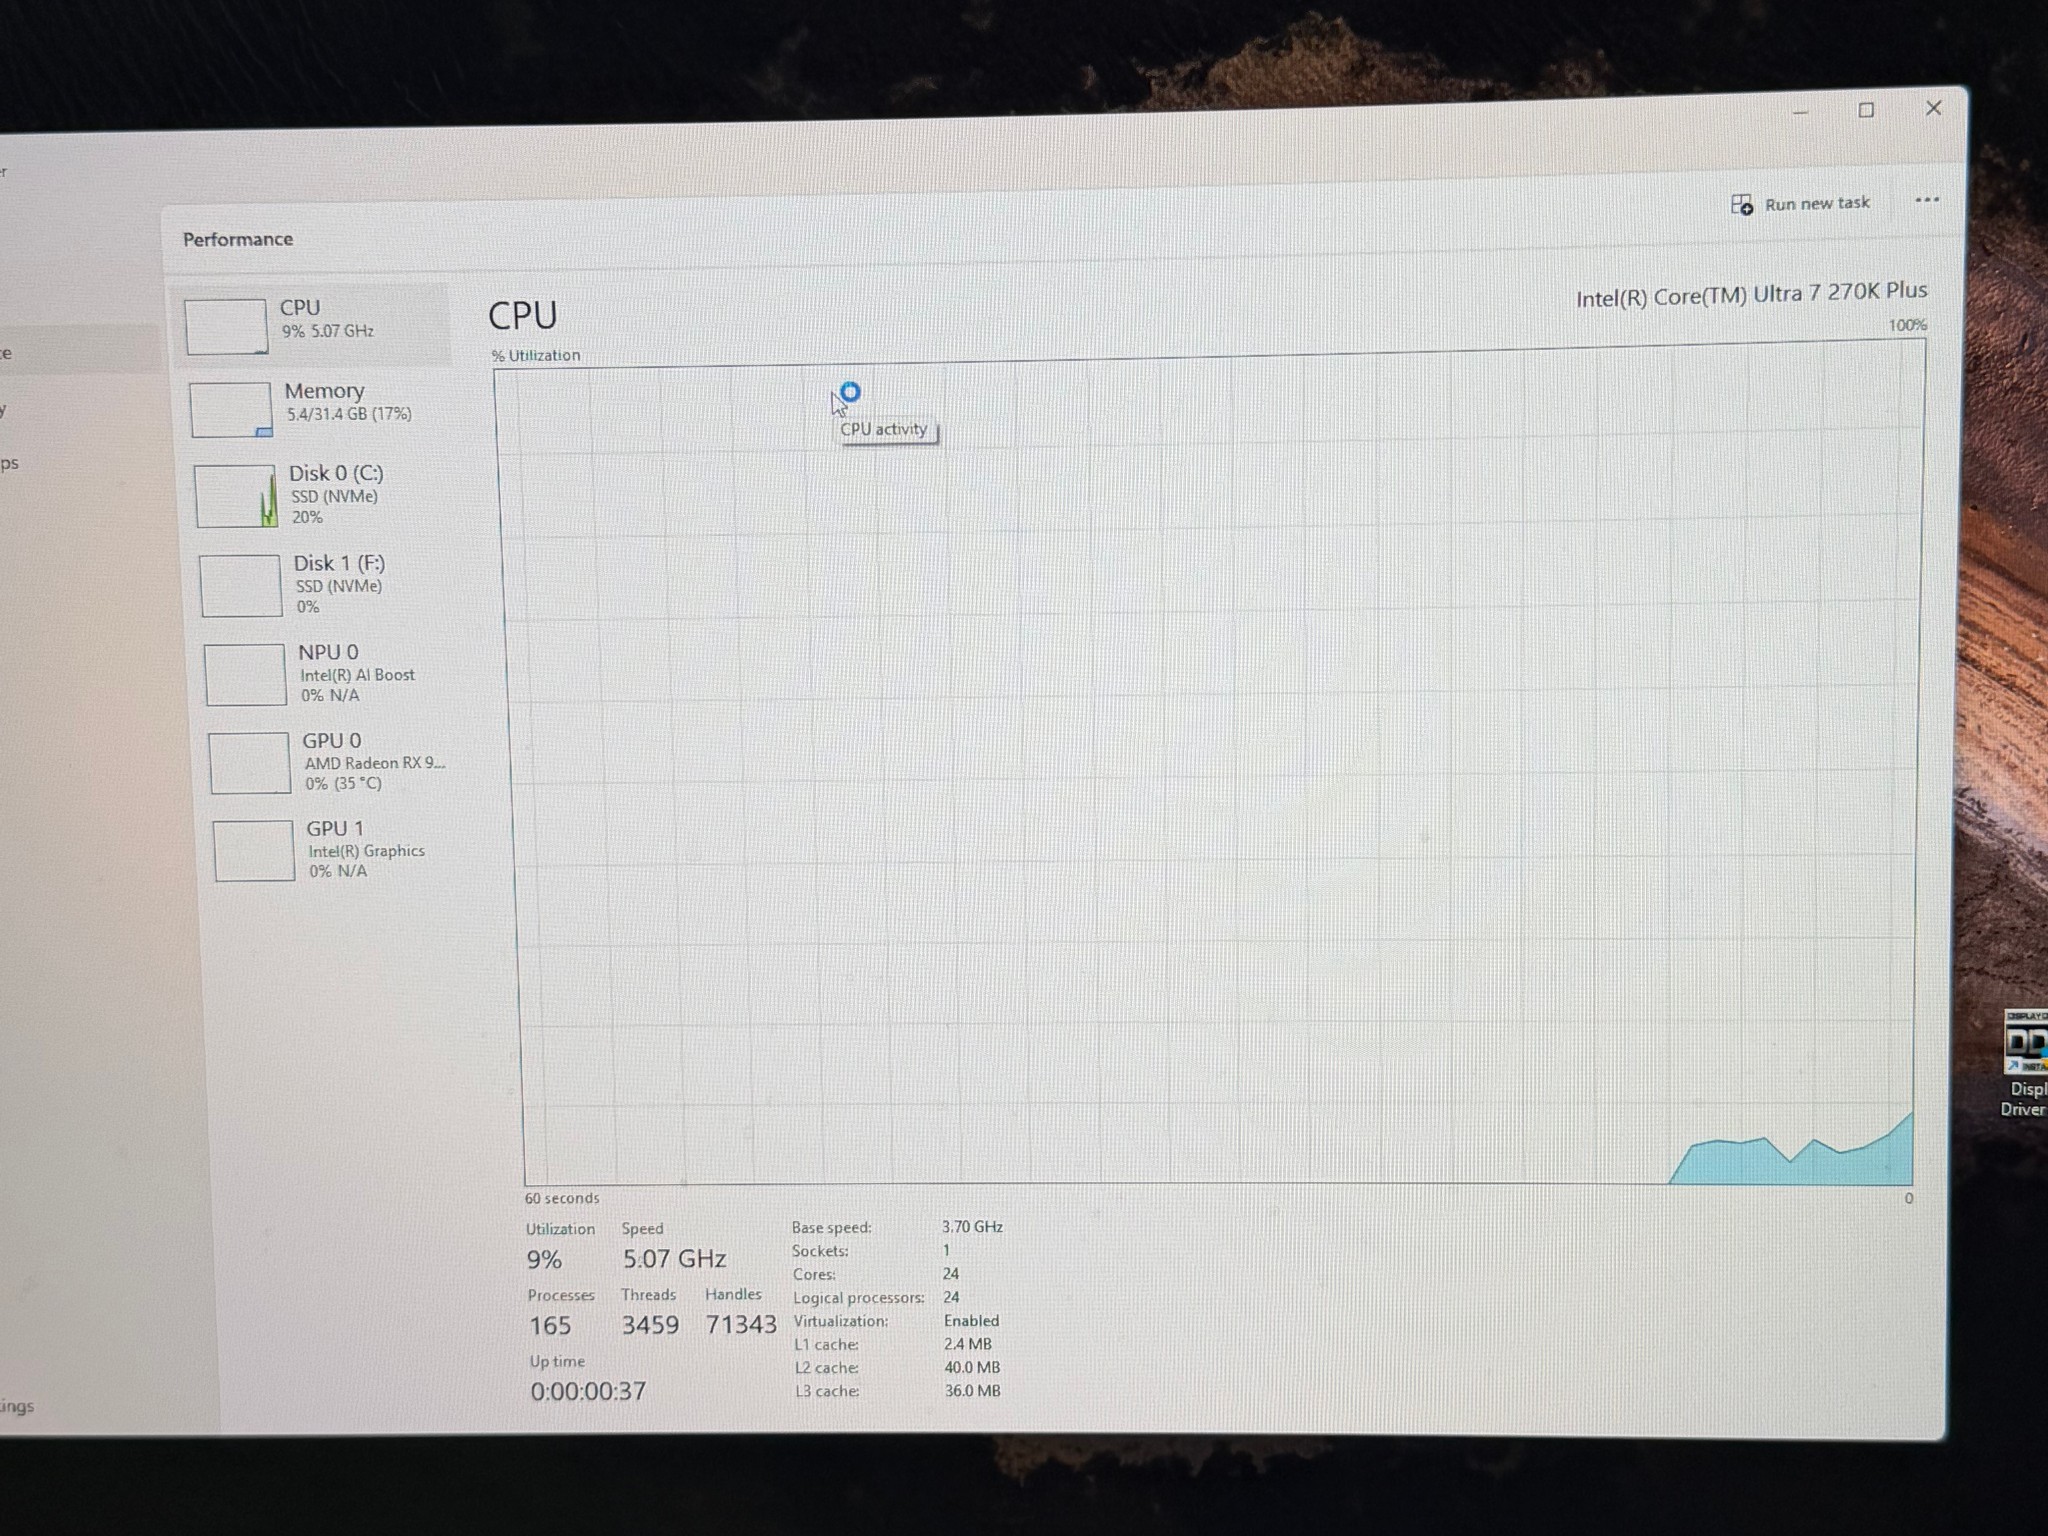Image resolution: width=2048 pixels, height=1536 pixels.
Task: Click the L2 cache 40.0 MB value
Action: (x=972, y=1367)
